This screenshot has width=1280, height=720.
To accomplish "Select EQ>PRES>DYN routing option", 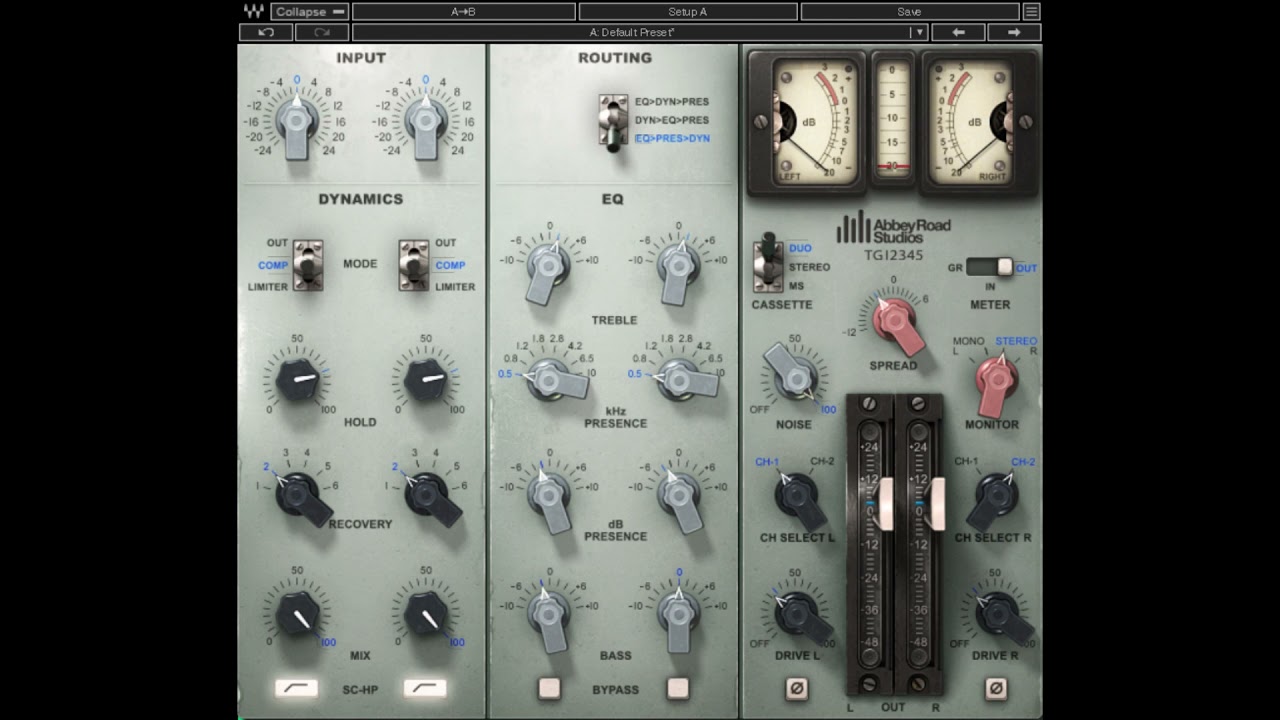I will [672, 138].
